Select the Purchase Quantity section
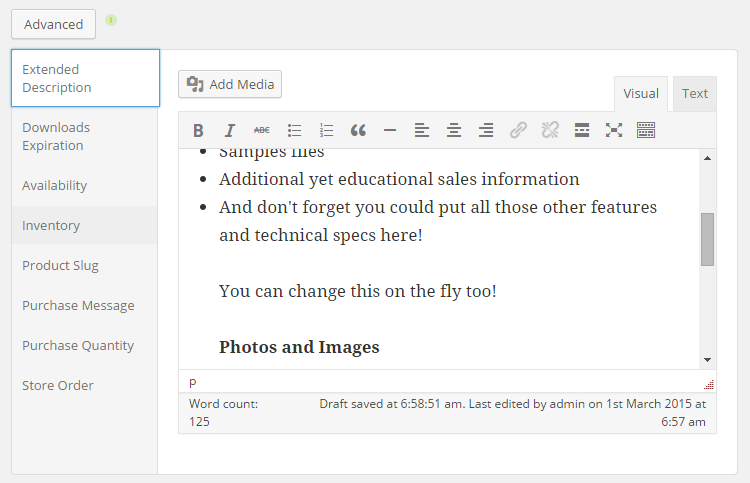 pyautogui.click(x=85, y=345)
